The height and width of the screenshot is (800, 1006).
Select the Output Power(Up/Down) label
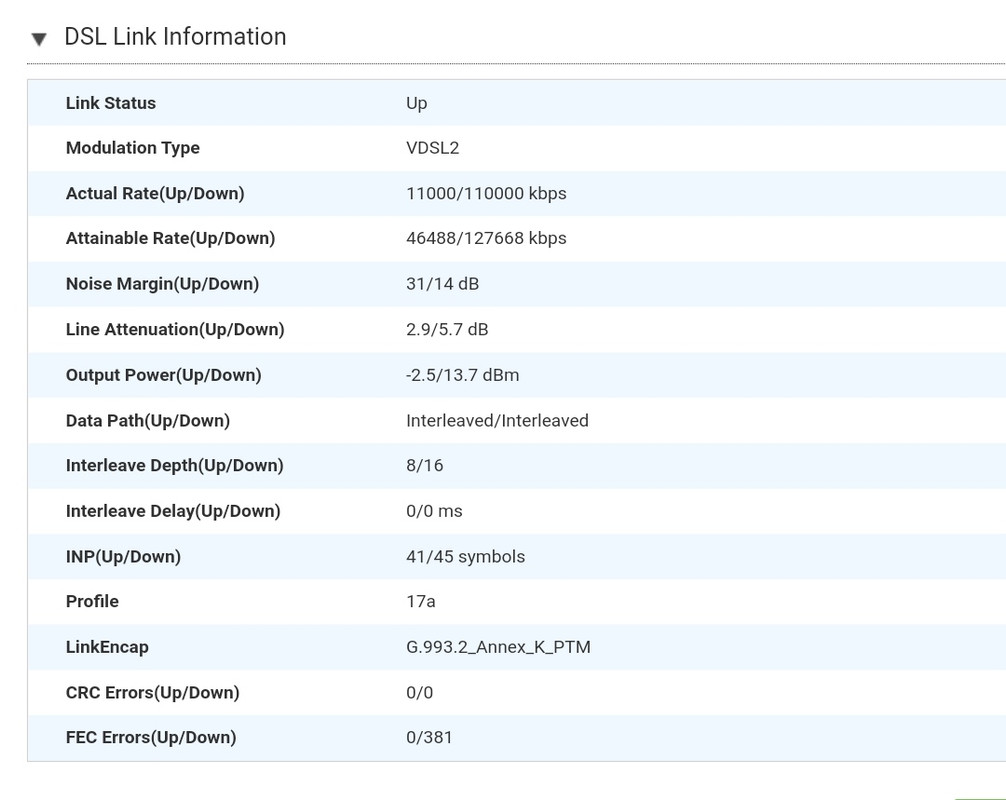pyautogui.click(x=164, y=375)
